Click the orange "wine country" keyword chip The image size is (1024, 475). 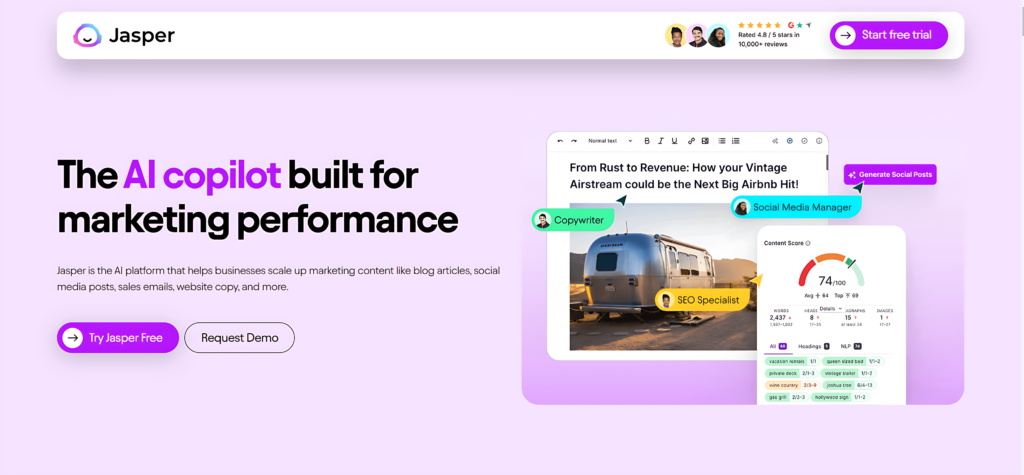[x=792, y=385]
